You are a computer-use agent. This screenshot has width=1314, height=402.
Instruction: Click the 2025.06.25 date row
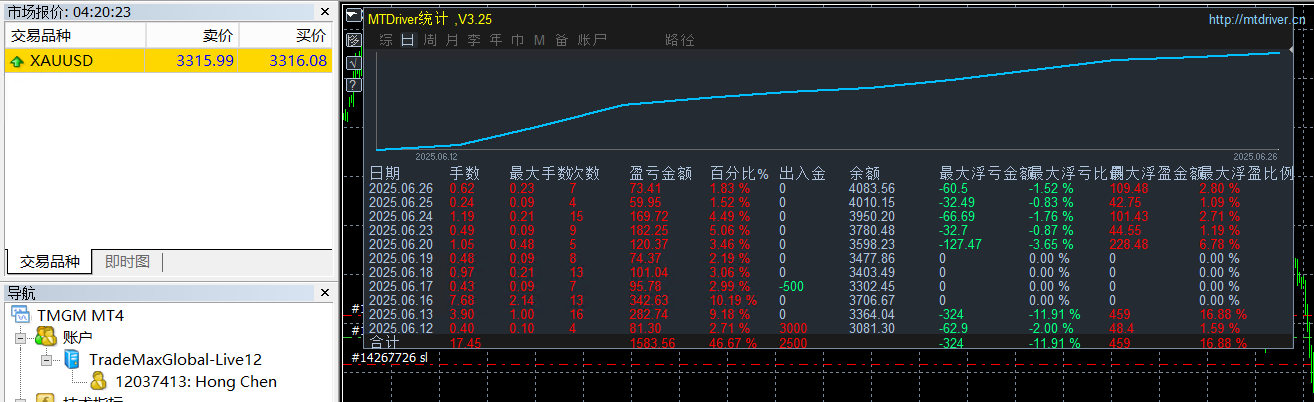tap(401, 202)
